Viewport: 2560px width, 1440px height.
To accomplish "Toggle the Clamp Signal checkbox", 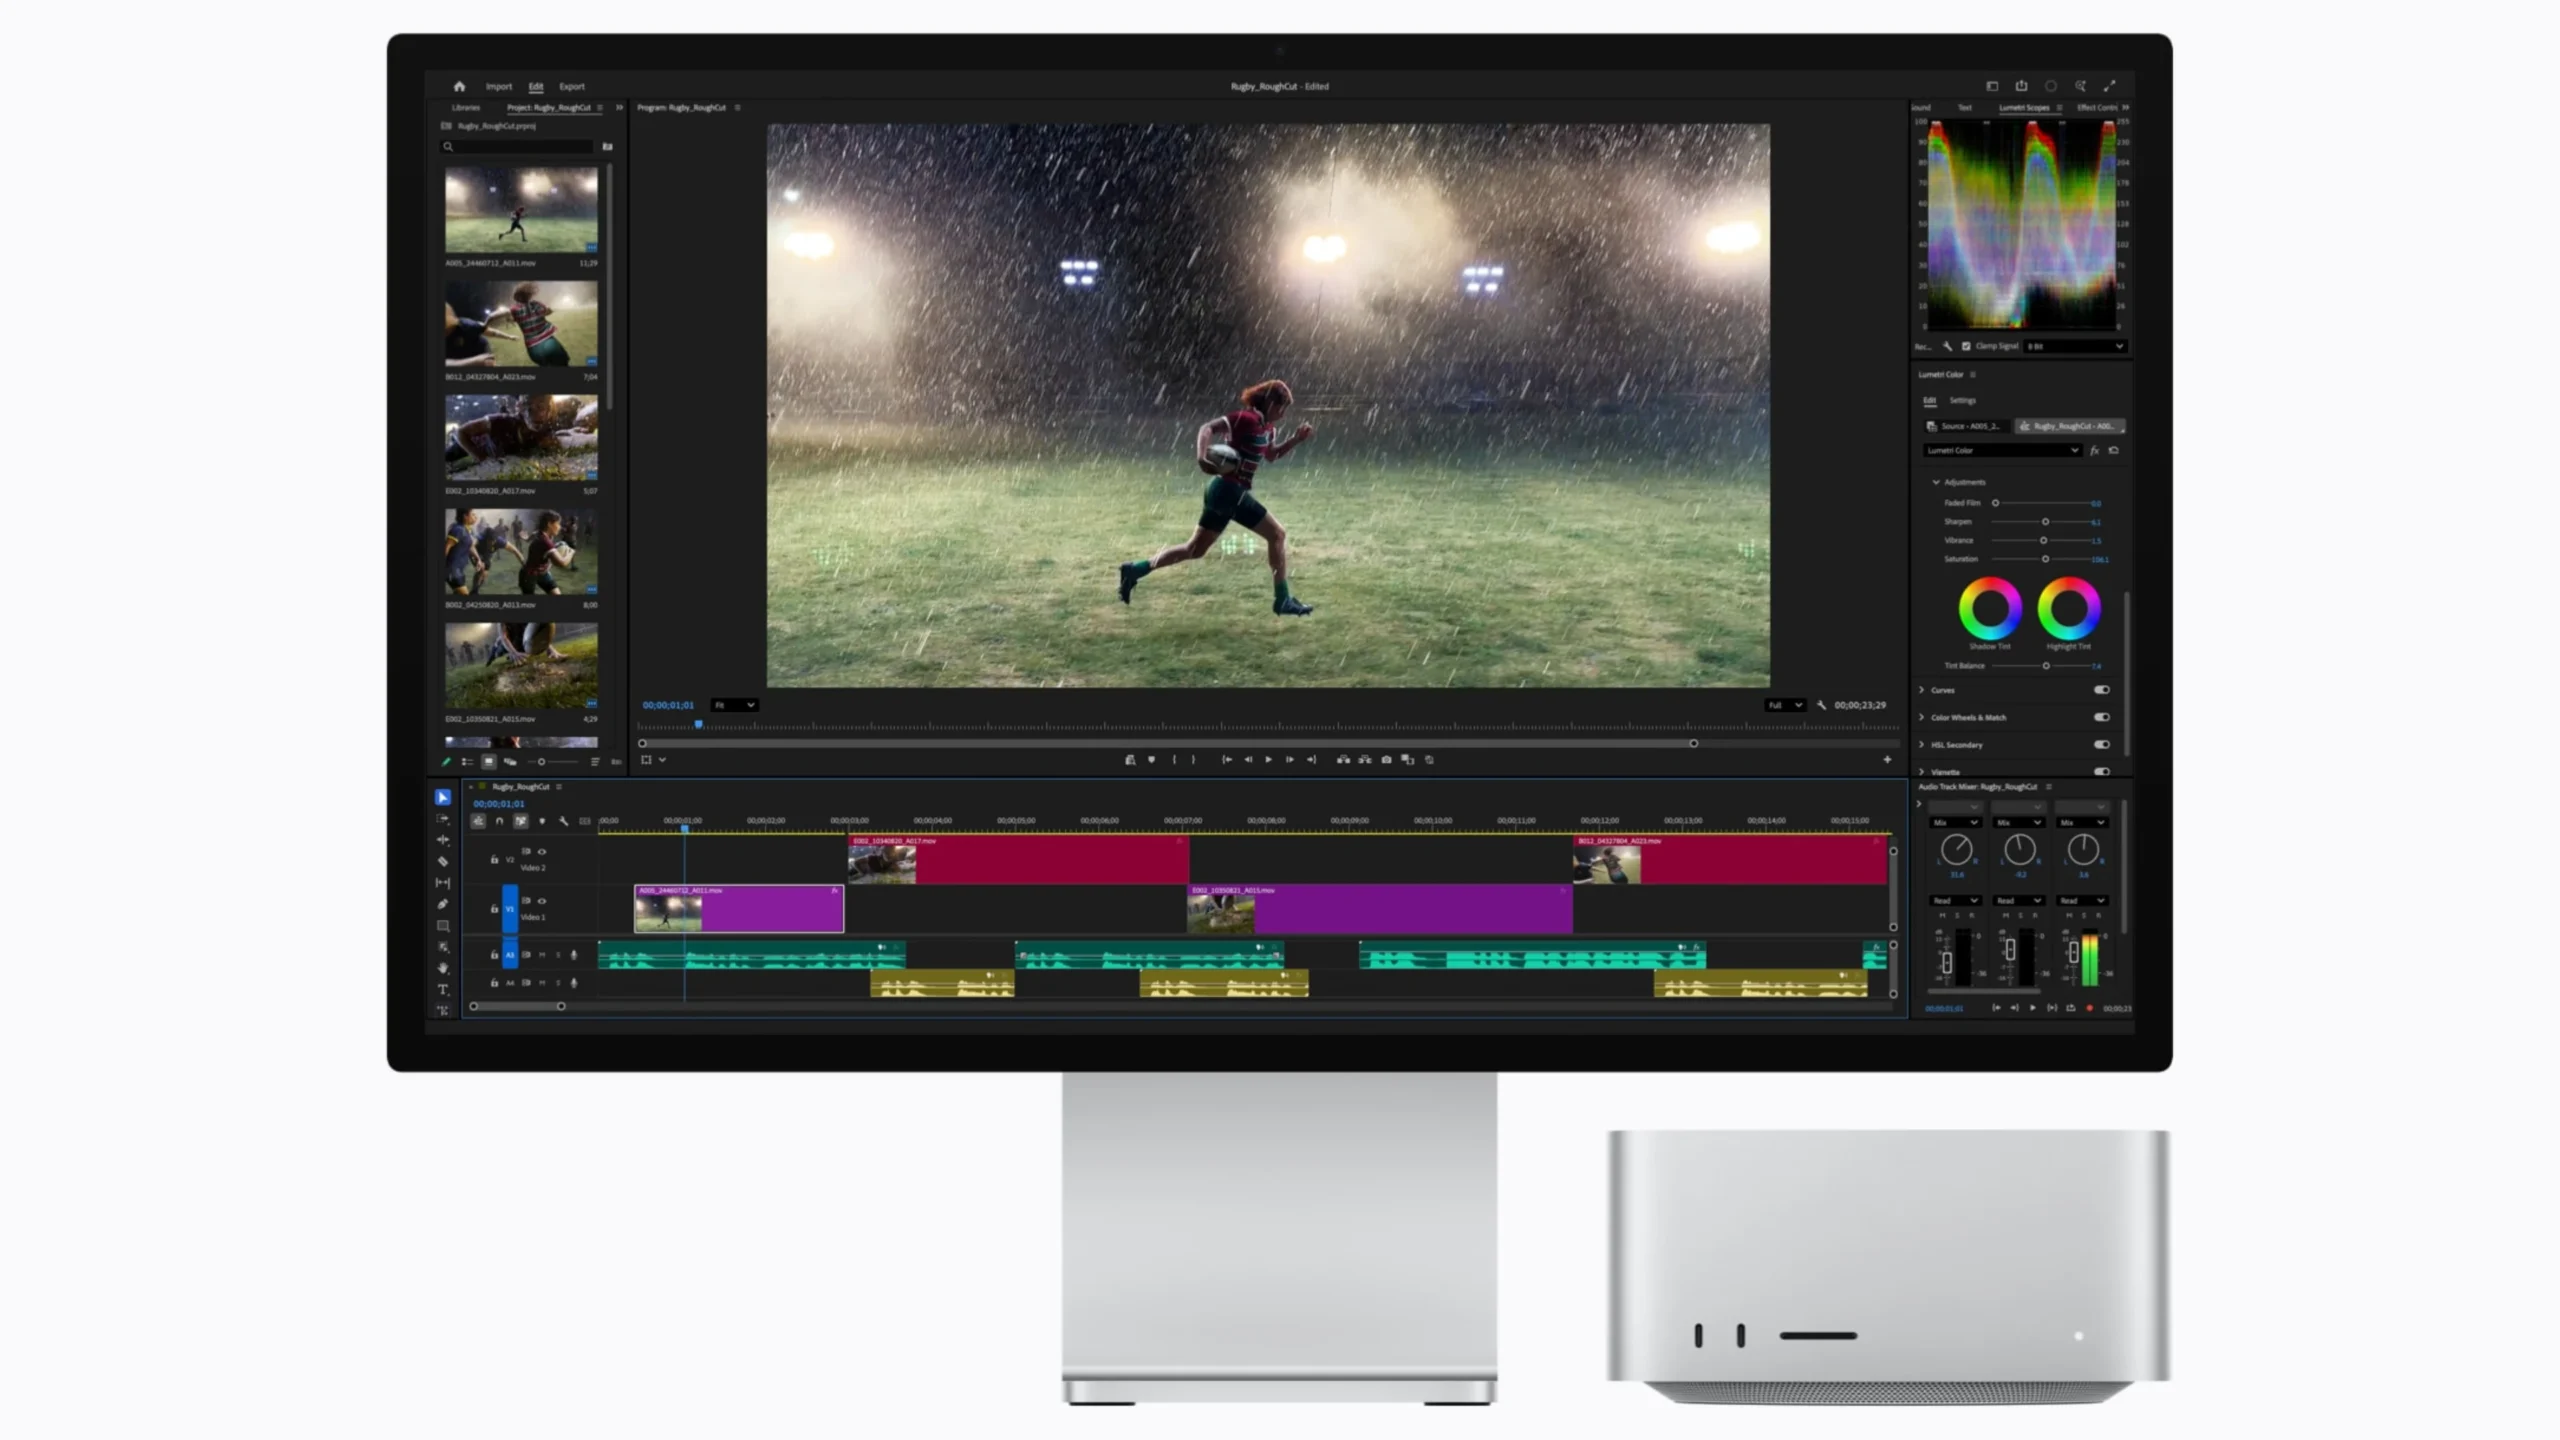I will [x=1966, y=346].
